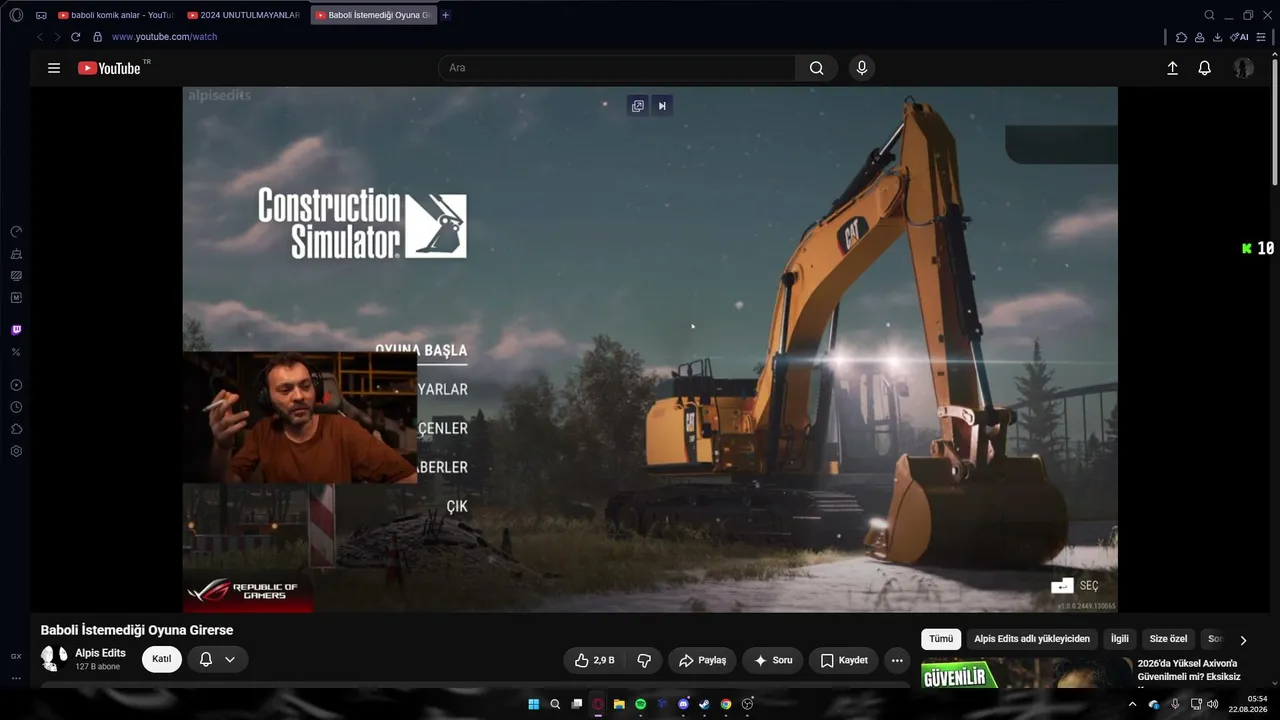Screen dimensions: 1280x720
Task: Open the YouTube account avatar menu
Action: point(1243,68)
